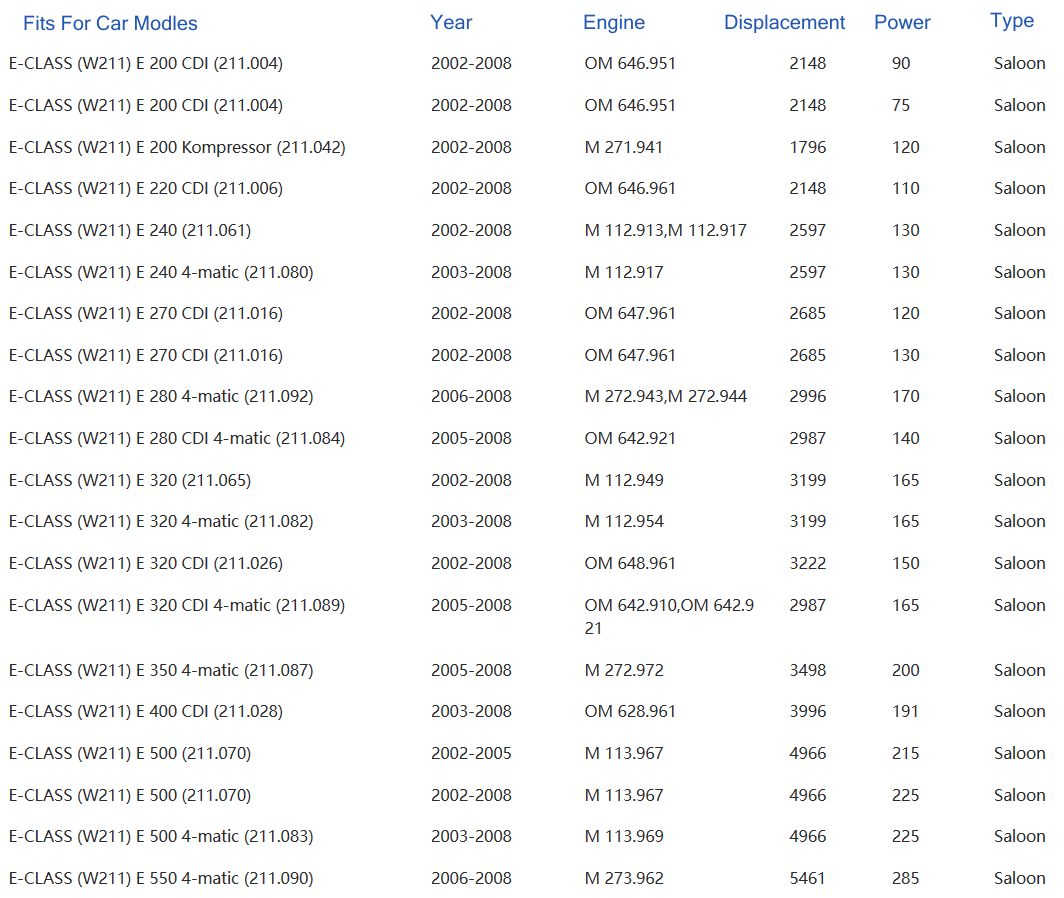The height and width of the screenshot is (898, 1064).
Task: Click the engine cell OM 642.910,OM 642.921
Action: pos(669,616)
